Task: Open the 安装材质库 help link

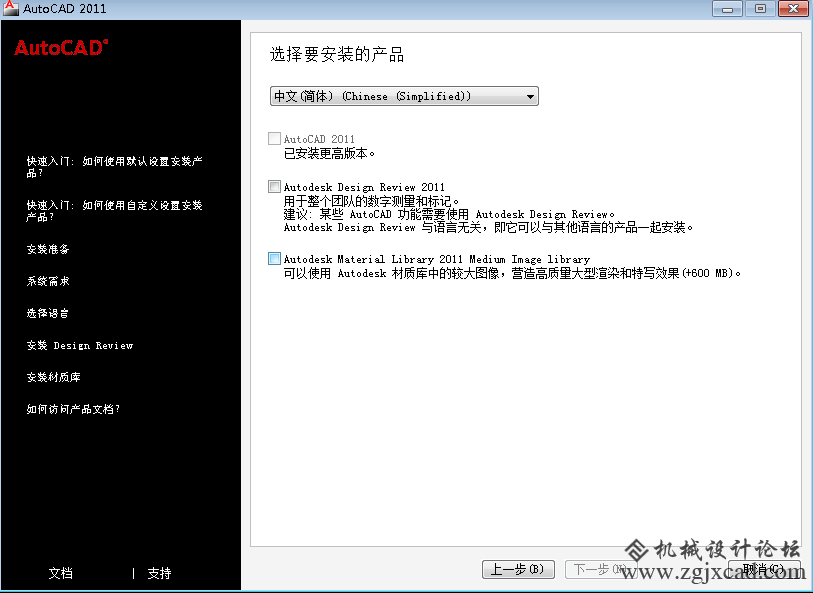Action: point(54,377)
